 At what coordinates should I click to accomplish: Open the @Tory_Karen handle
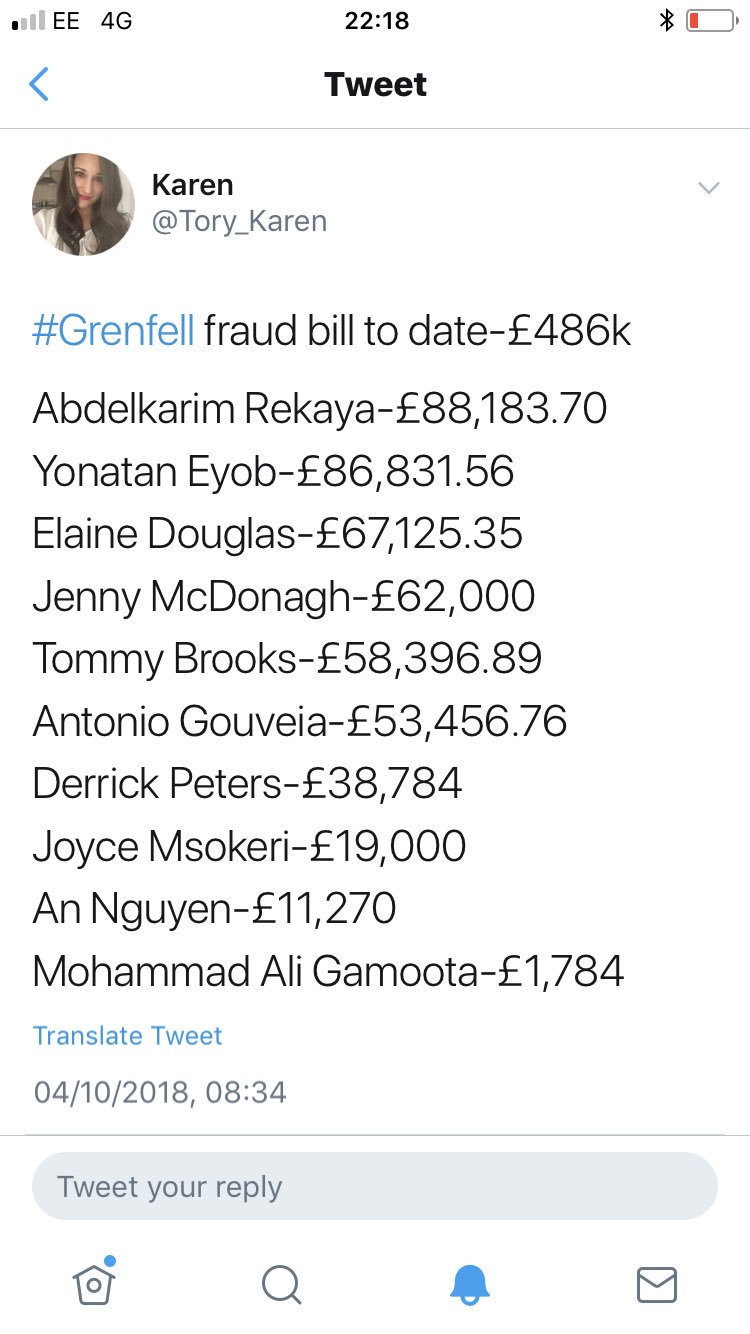coord(239,221)
